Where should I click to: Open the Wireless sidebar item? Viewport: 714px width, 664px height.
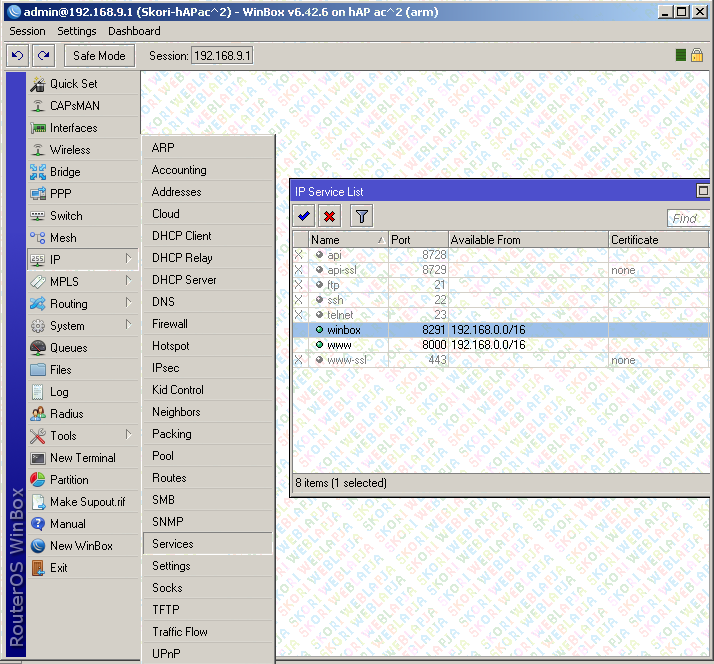[x=70, y=150]
